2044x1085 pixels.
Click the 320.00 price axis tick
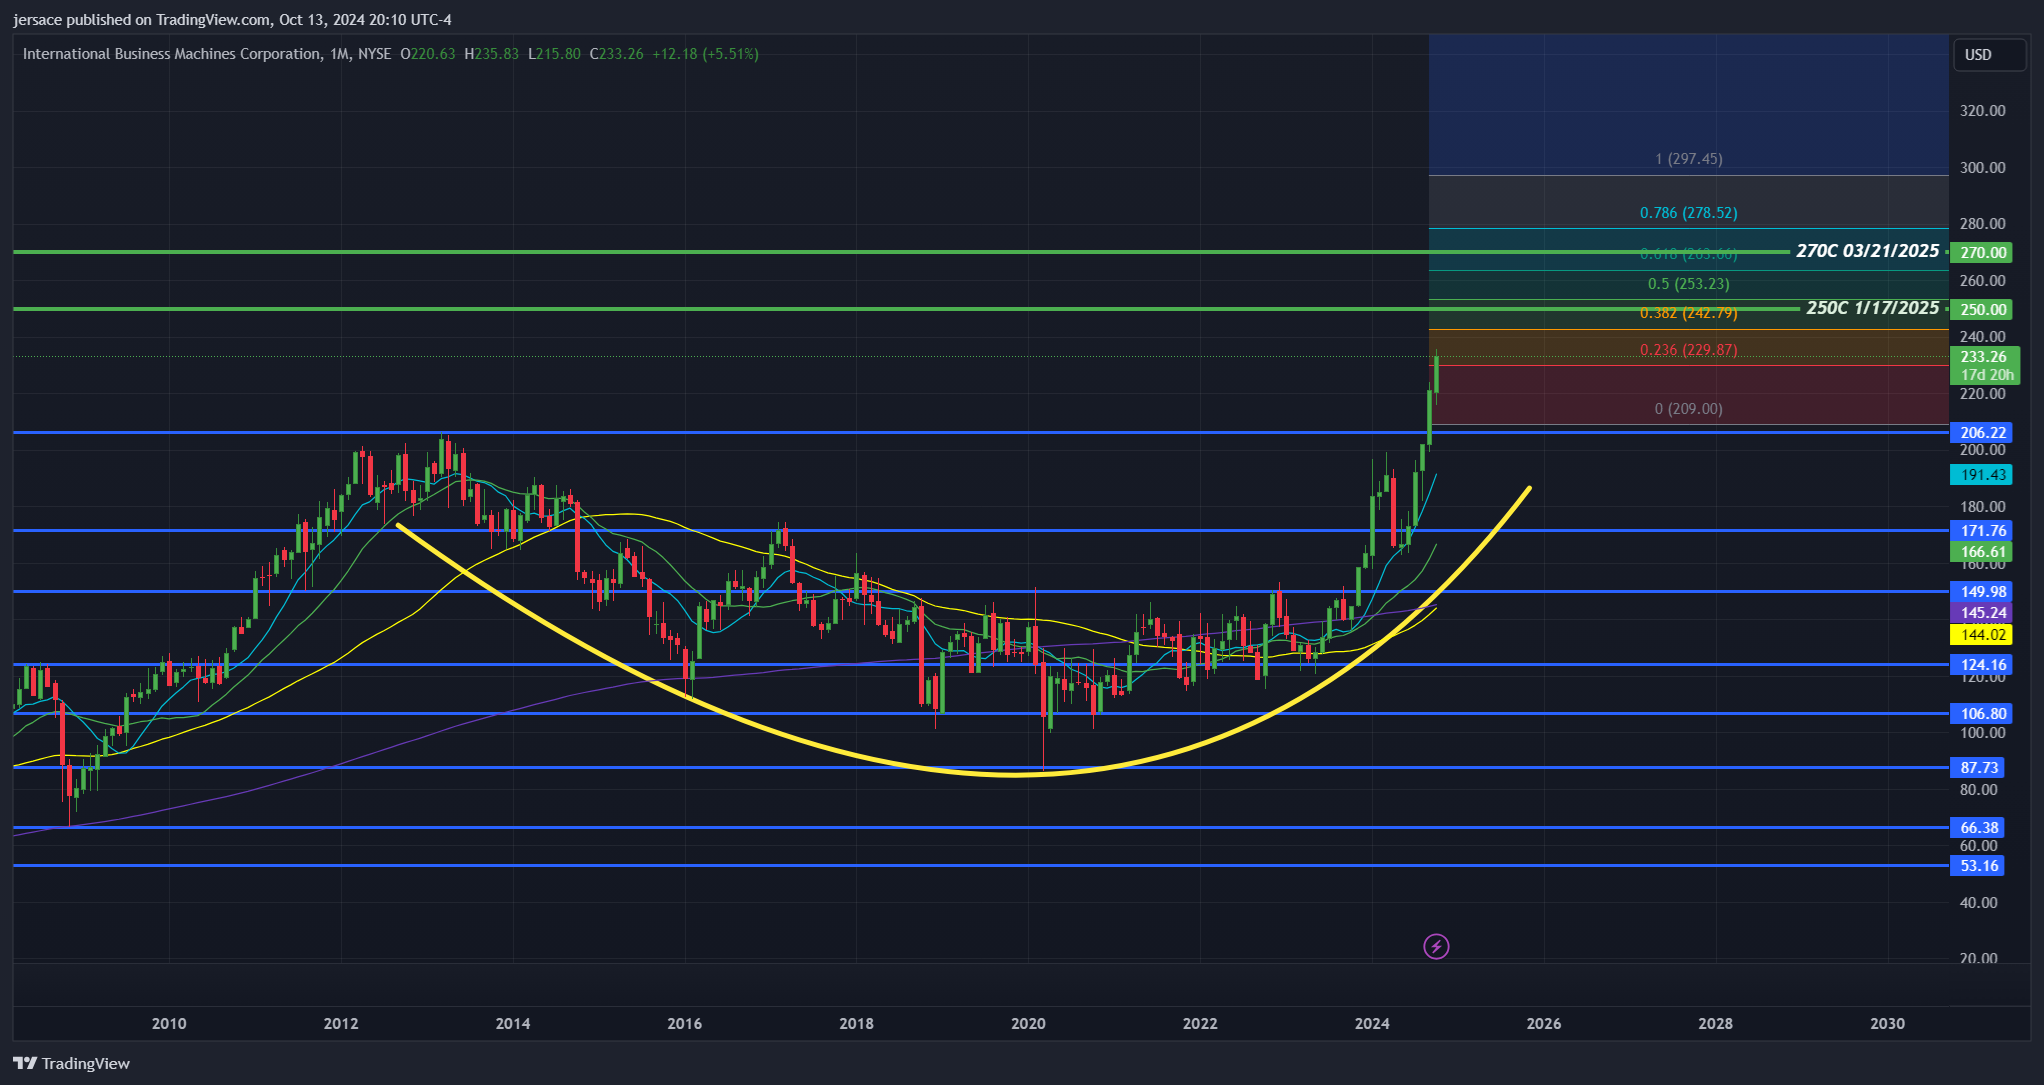coord(1982,111)
